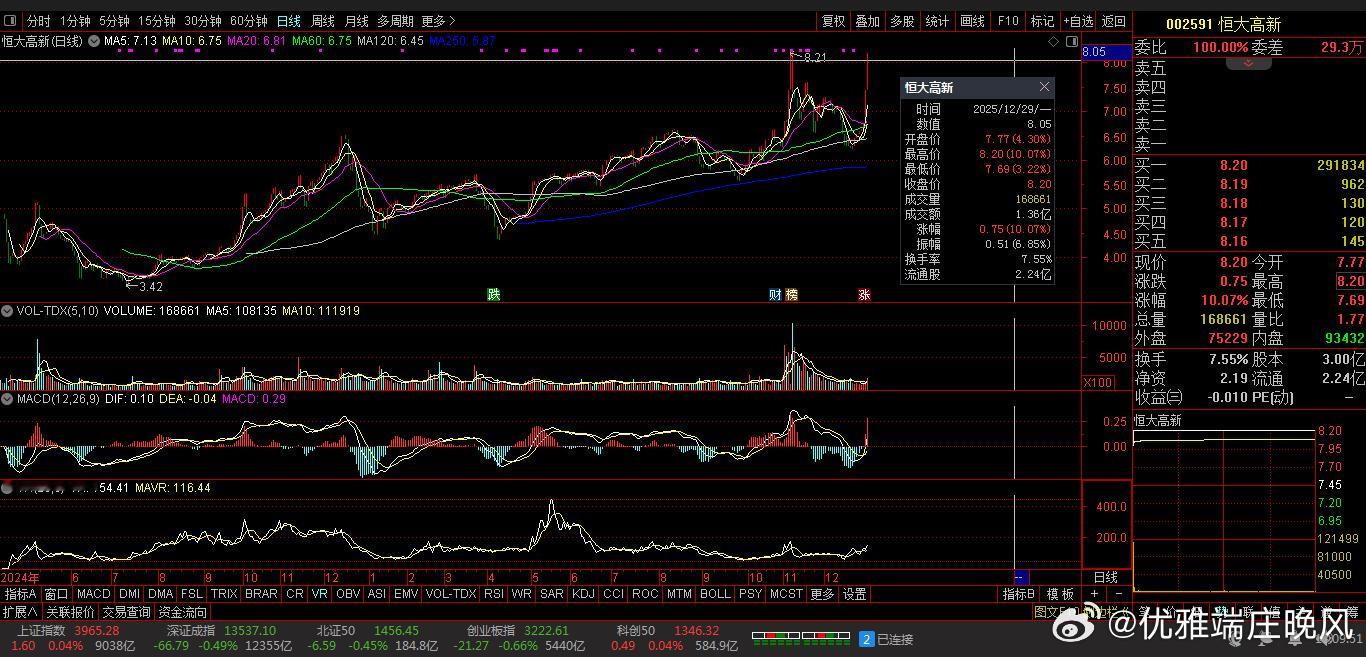Close the 恒大高新 data tooltip window
The image size is (1366, 657).
point(1044,88)
